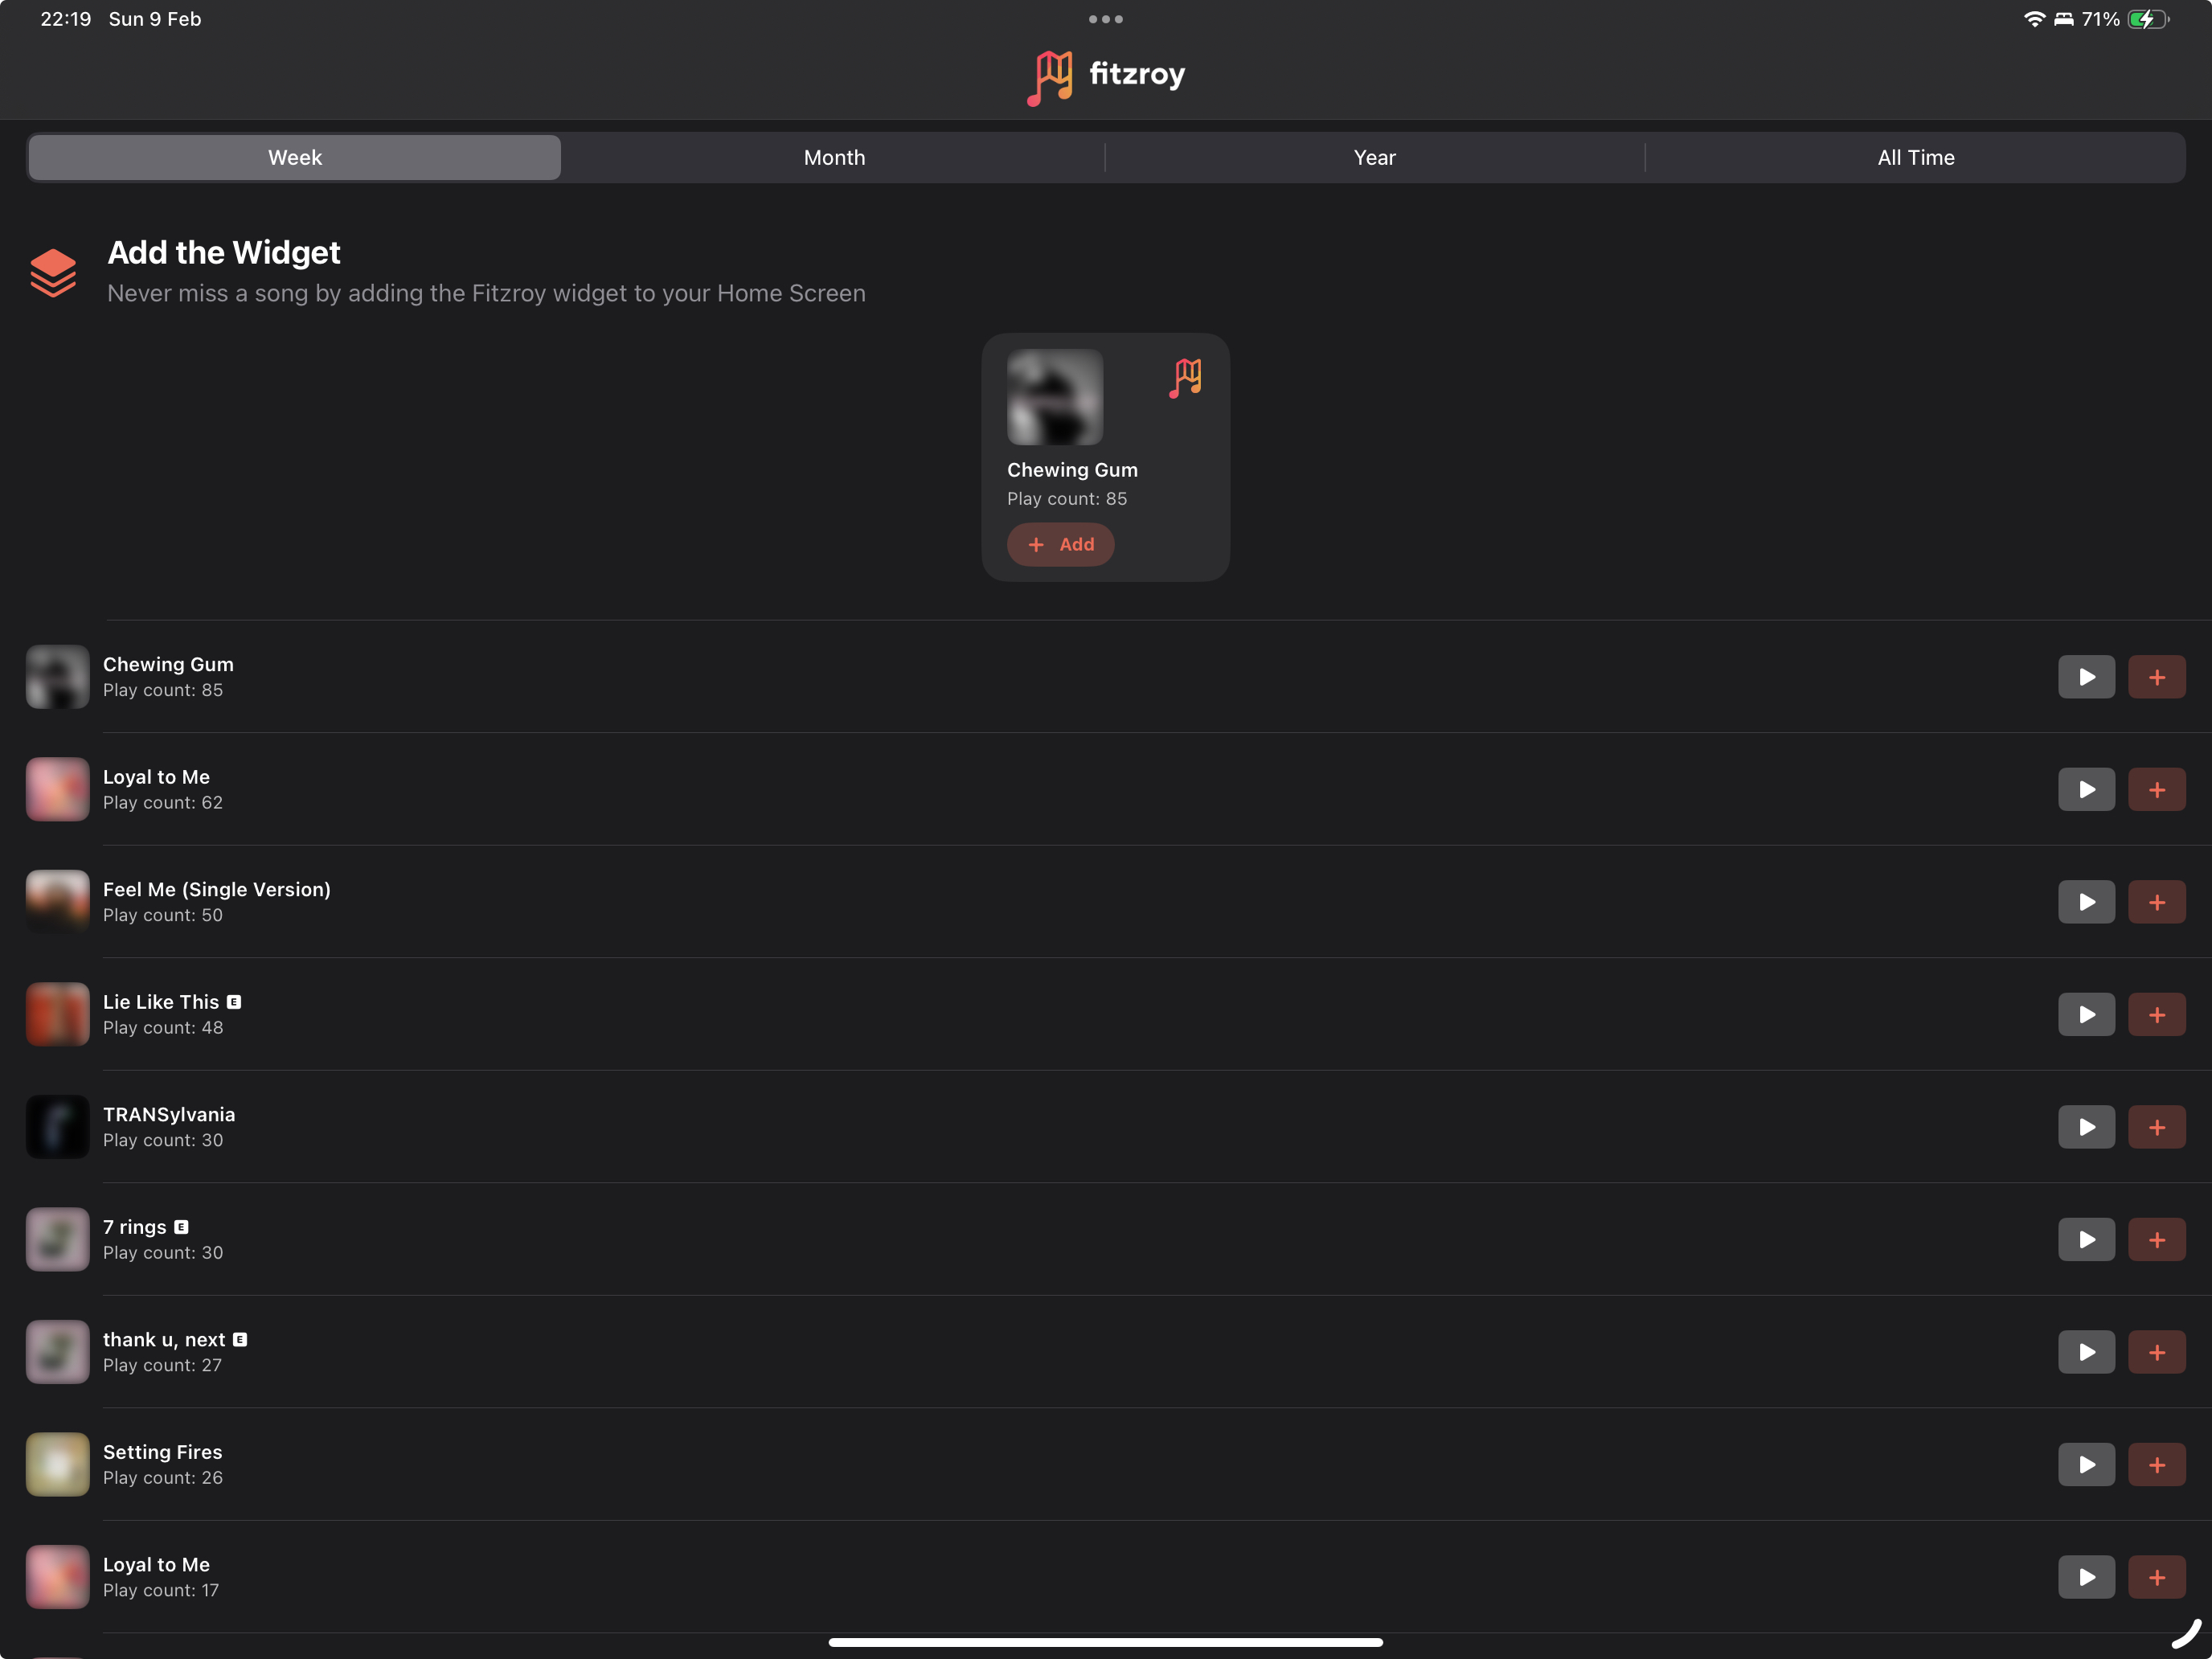Open Lie Like This album artwork
The height and width of the screenshot is (1659, 2212).
58,1015
